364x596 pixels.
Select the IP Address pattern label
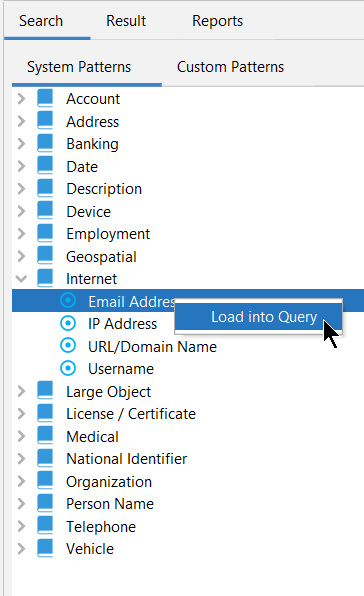pos(122,324)
